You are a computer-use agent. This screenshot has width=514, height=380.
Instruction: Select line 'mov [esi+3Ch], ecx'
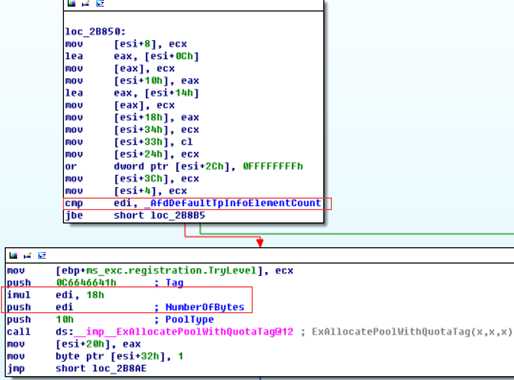[132, 179]
